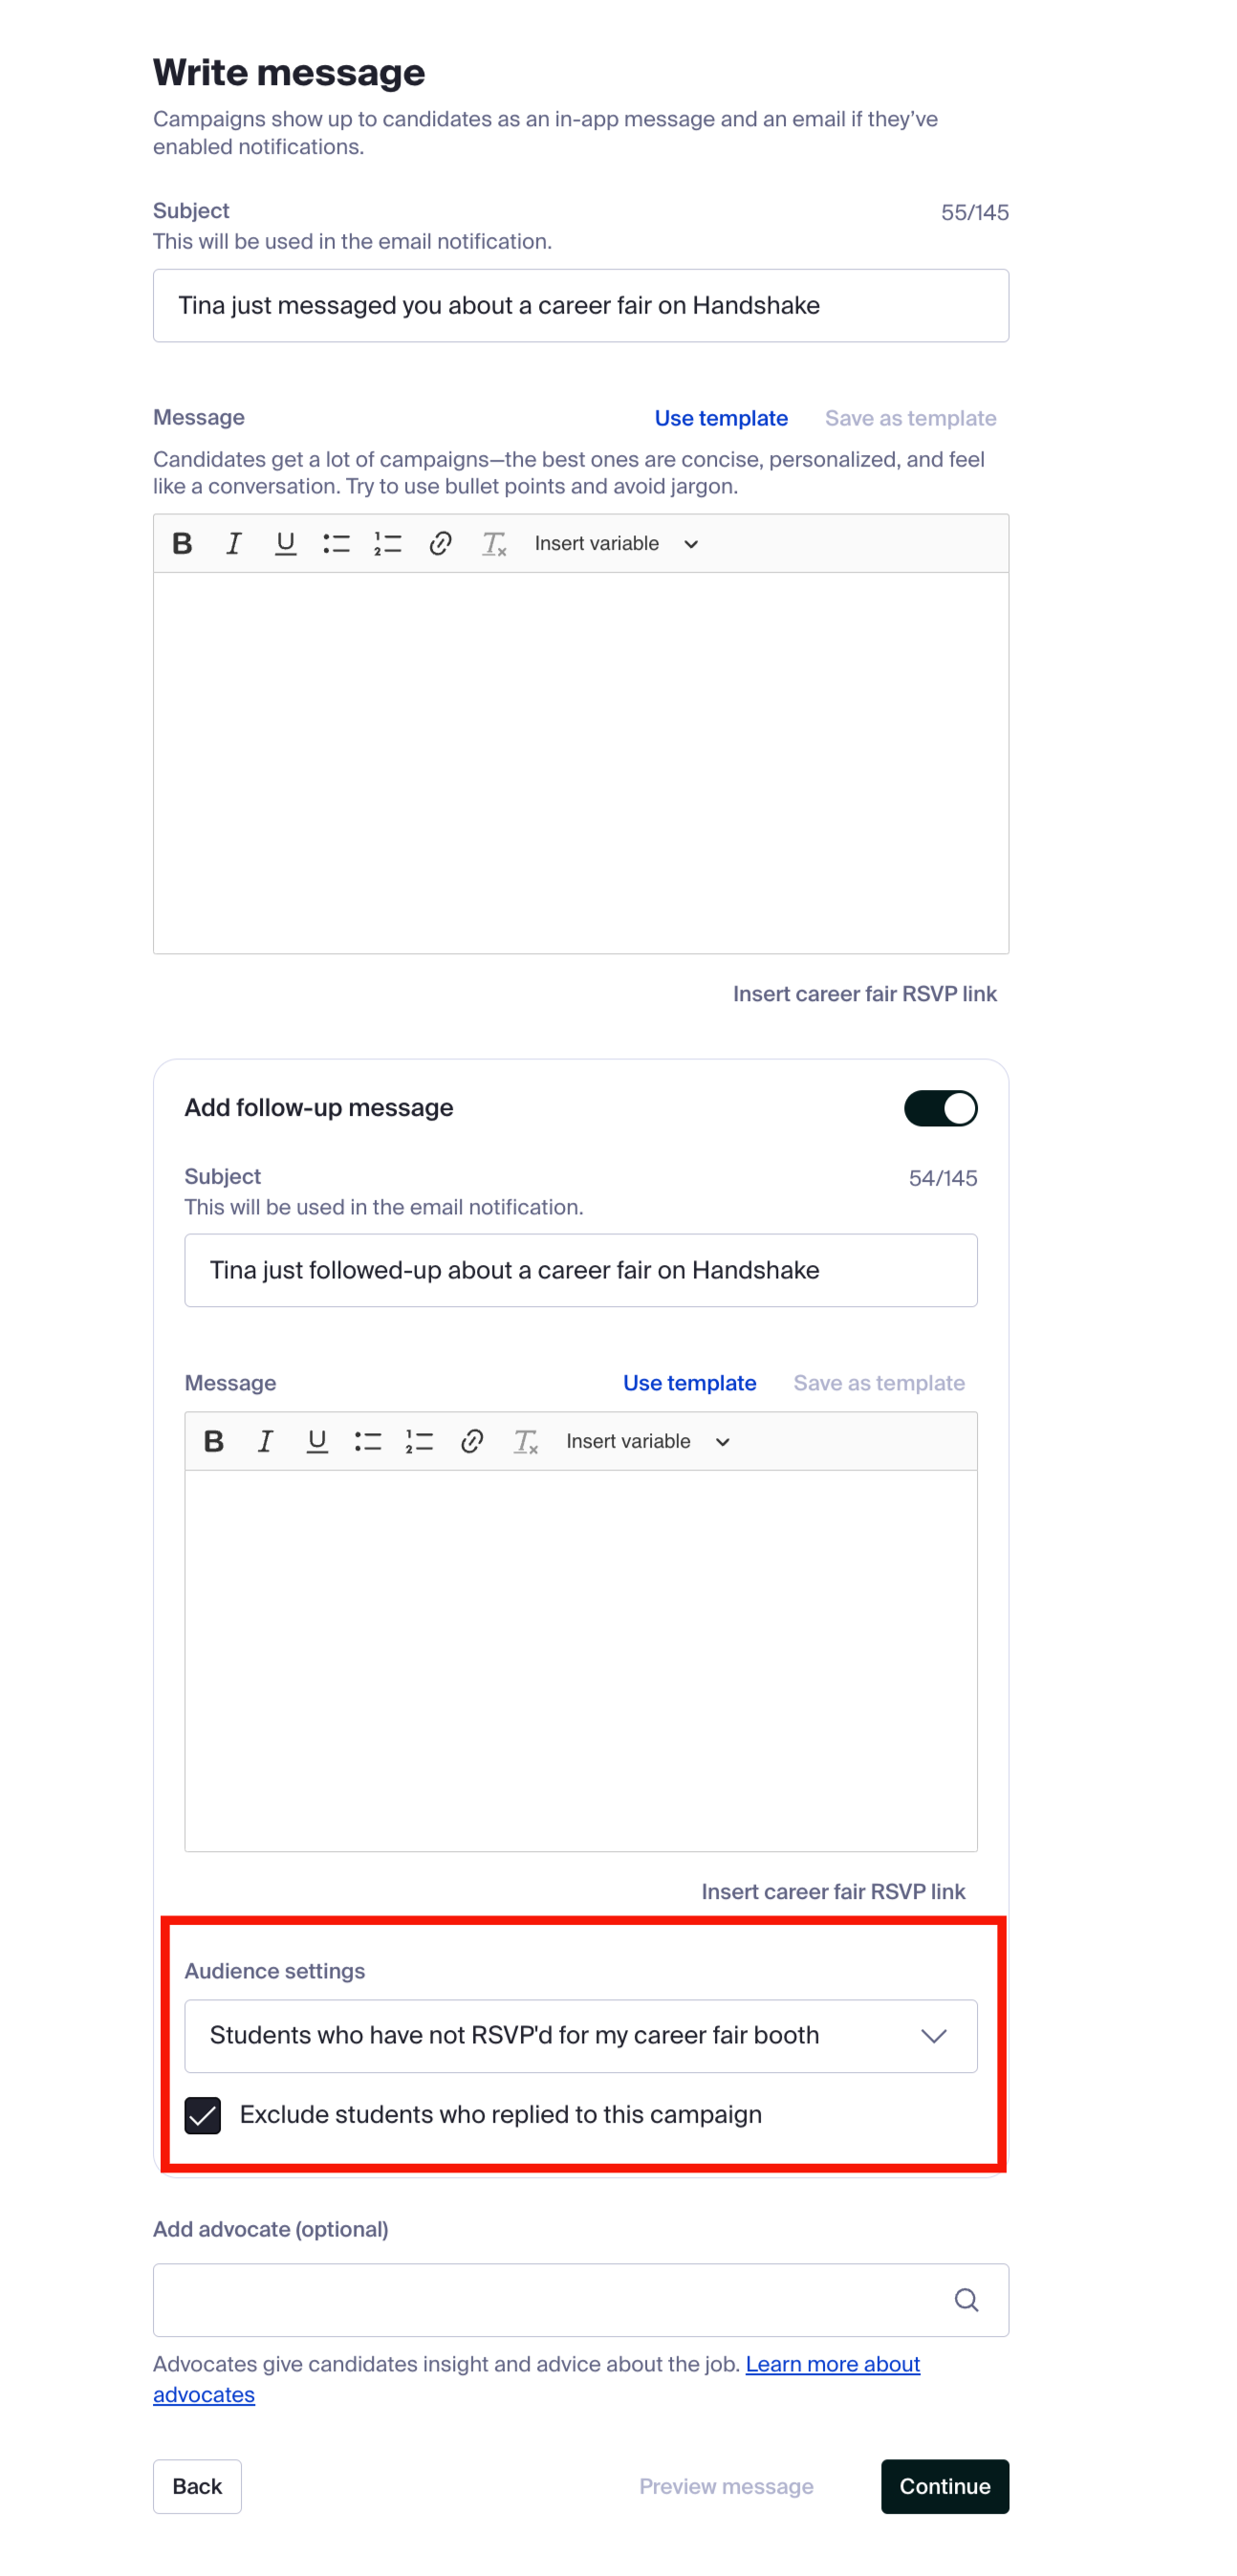
Task: Focus the main Subject input field
Action: (580, 305)
